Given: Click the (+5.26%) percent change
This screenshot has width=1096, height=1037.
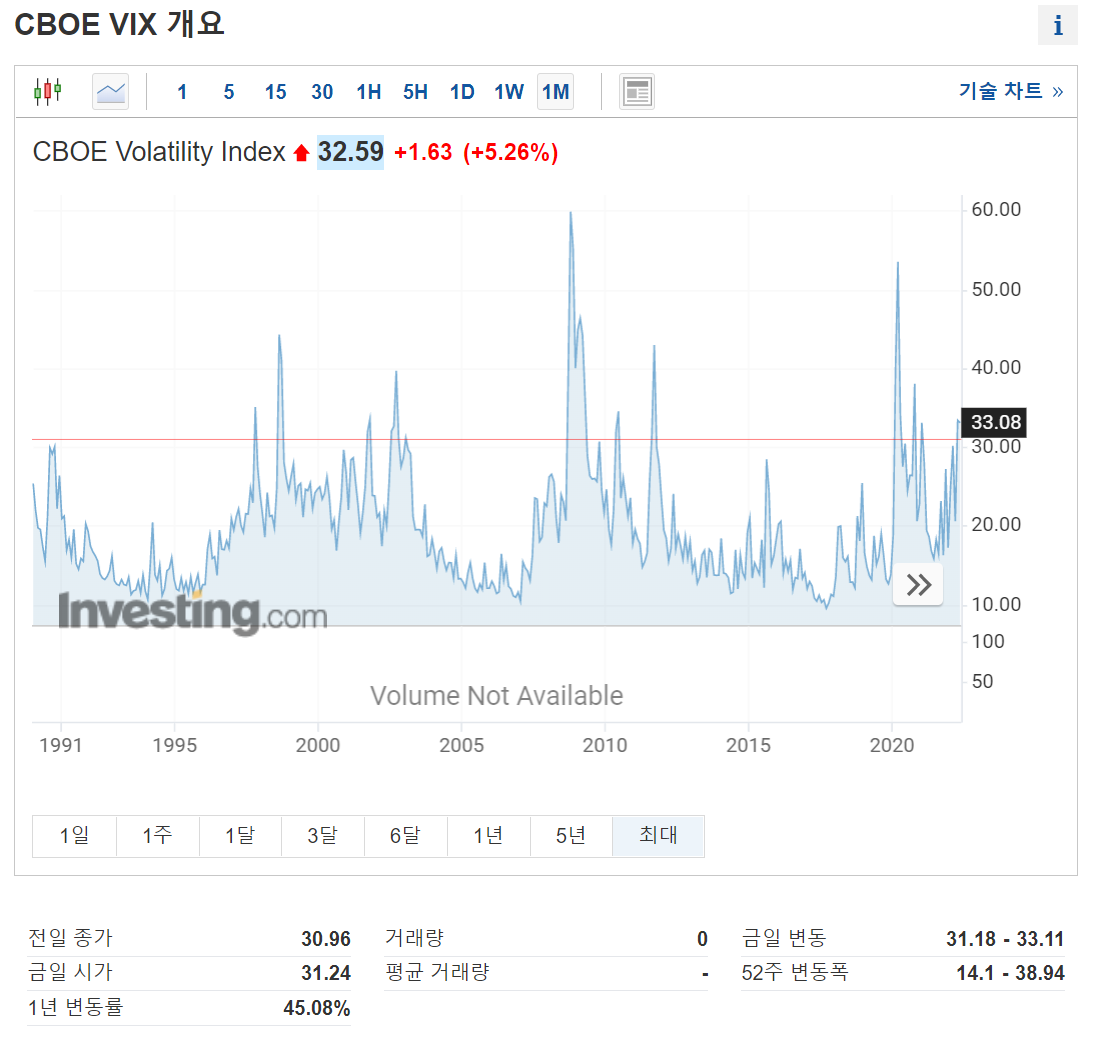Looking at the screenshot, I should pyautogui.click(x=510, y=152).
